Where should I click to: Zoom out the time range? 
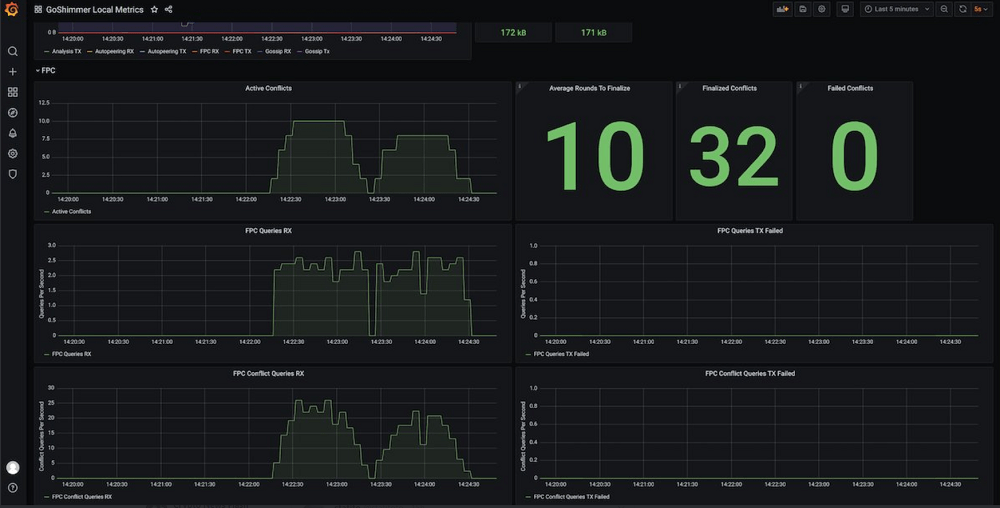coord(945,9)
